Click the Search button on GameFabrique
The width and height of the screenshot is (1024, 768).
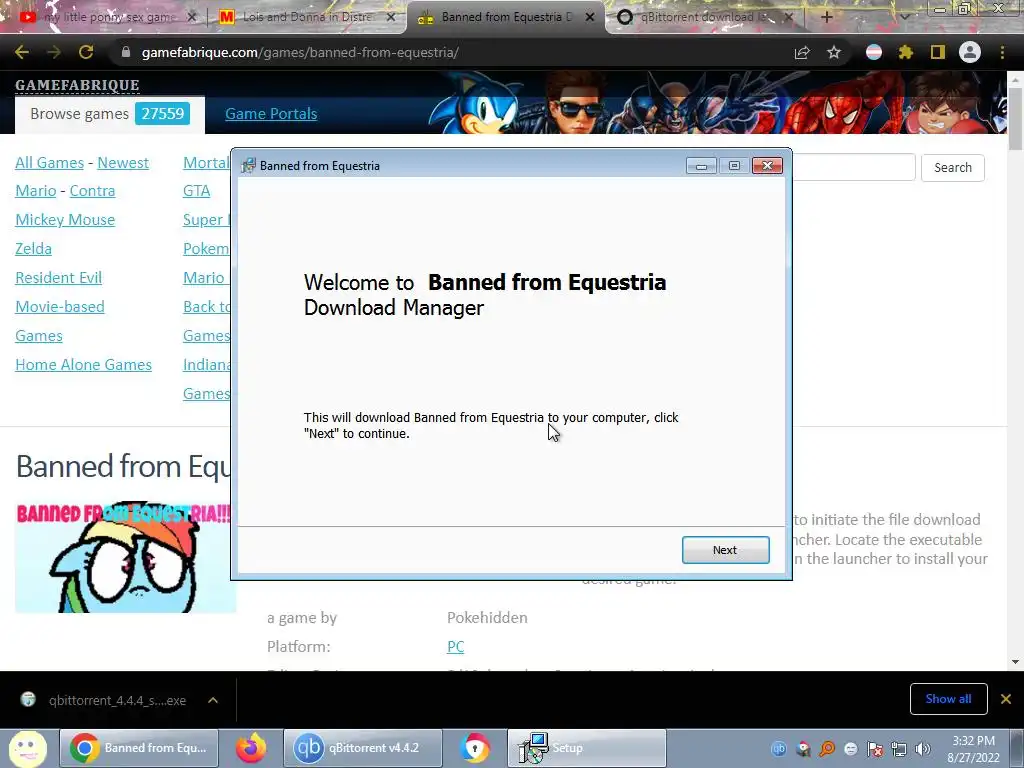click(x=953, y=167)
